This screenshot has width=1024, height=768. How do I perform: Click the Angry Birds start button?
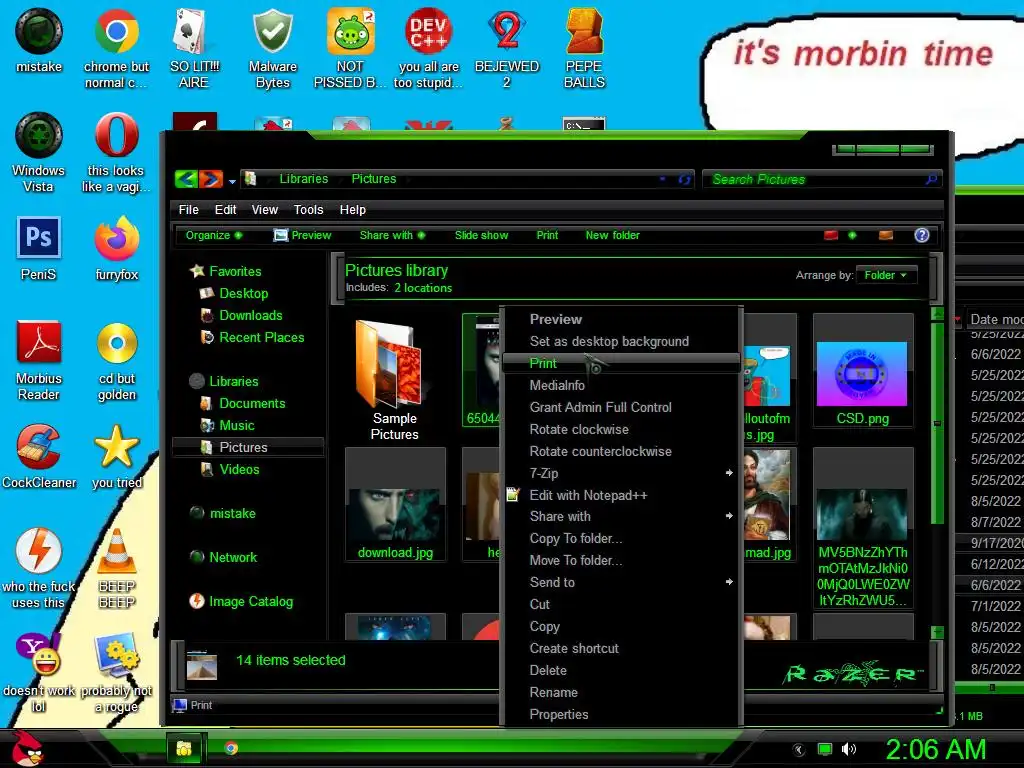coord(26,748)
